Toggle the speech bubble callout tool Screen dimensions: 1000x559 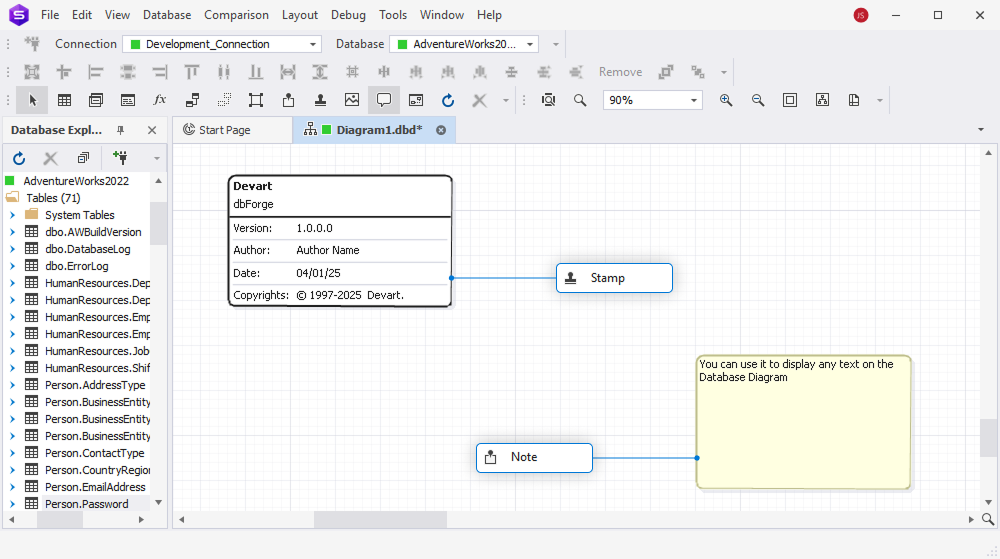(x=384, y=100)
